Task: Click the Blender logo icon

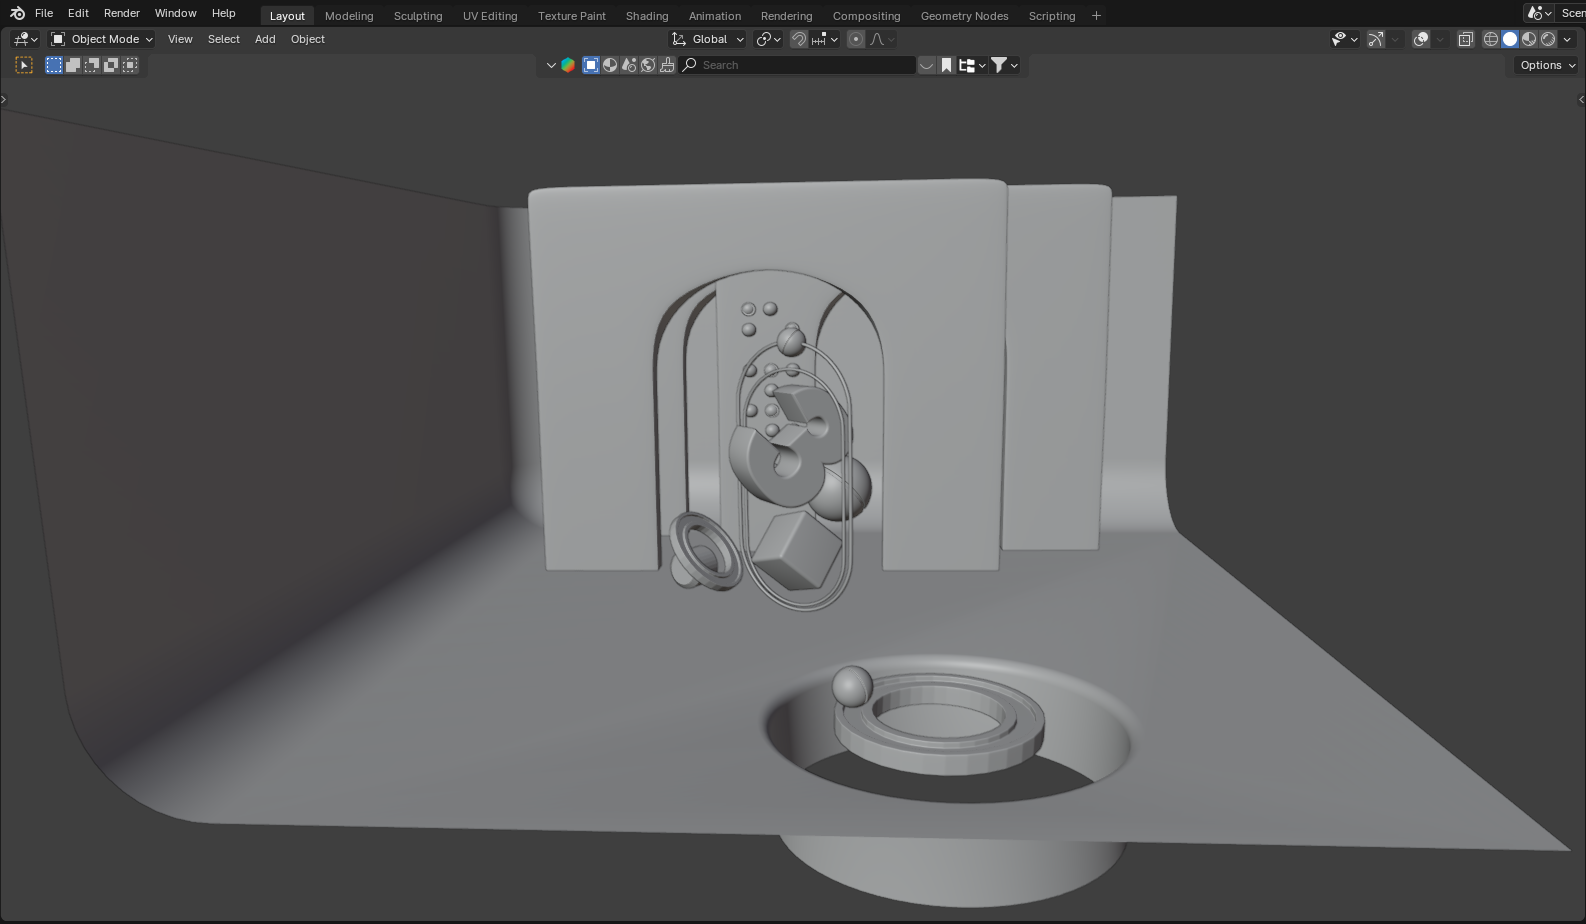Action: (x=17, y=14)
